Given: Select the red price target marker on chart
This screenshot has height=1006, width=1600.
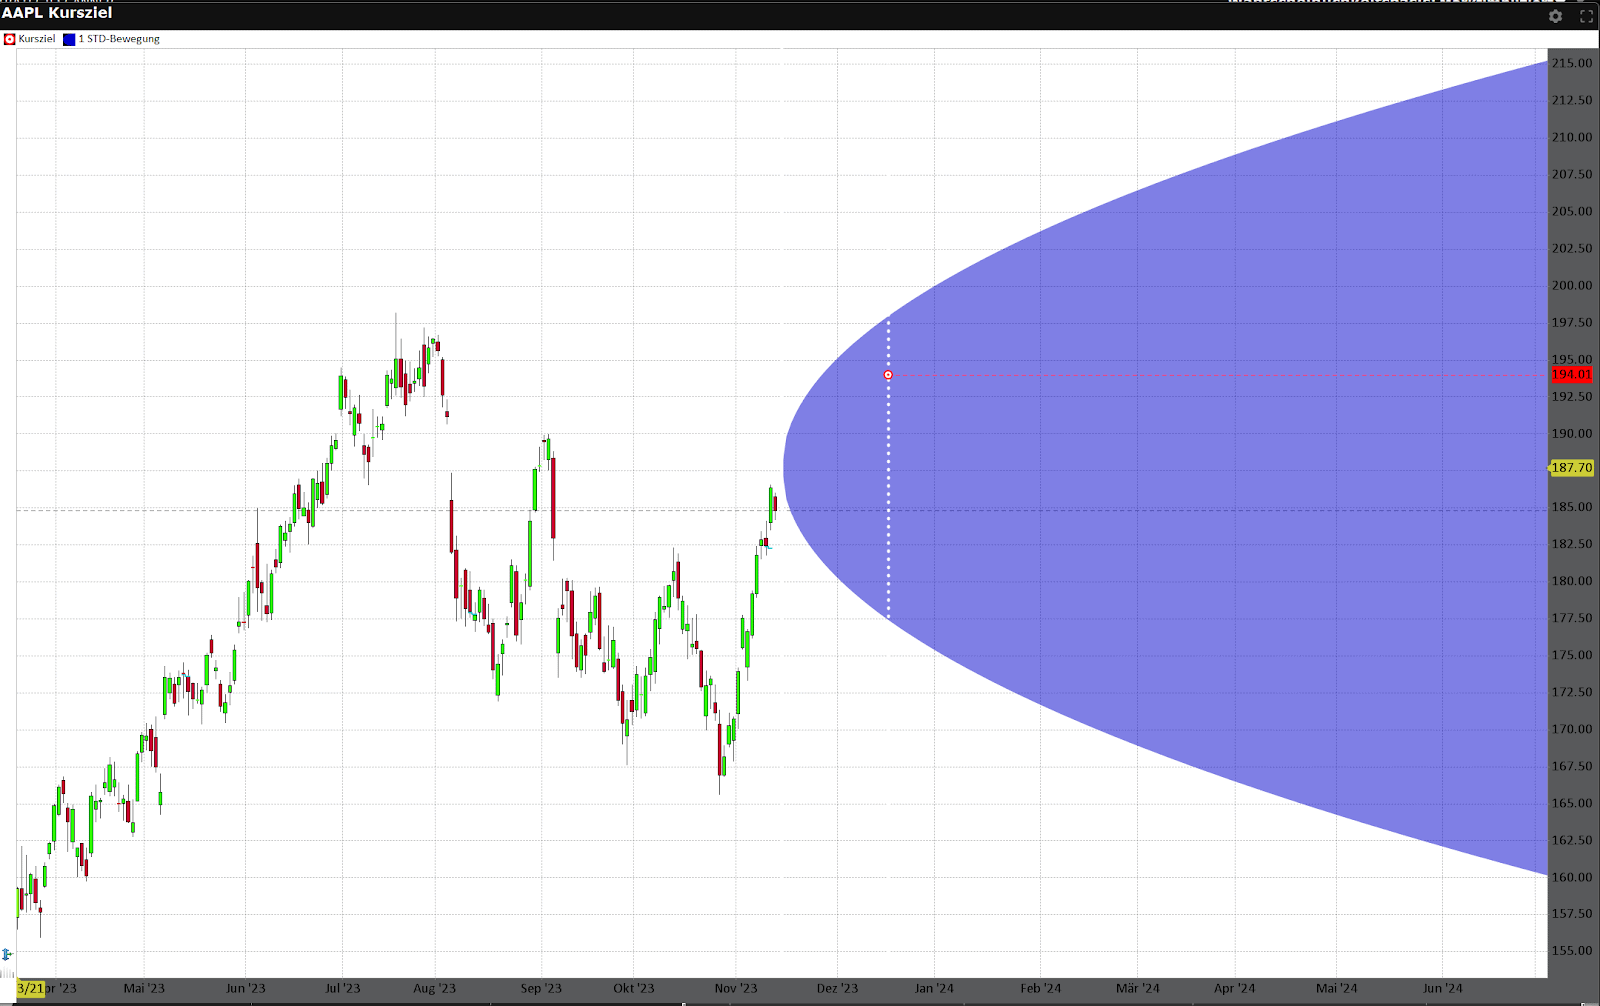Looking at the screenshot, I should click(x=888, y=375).
